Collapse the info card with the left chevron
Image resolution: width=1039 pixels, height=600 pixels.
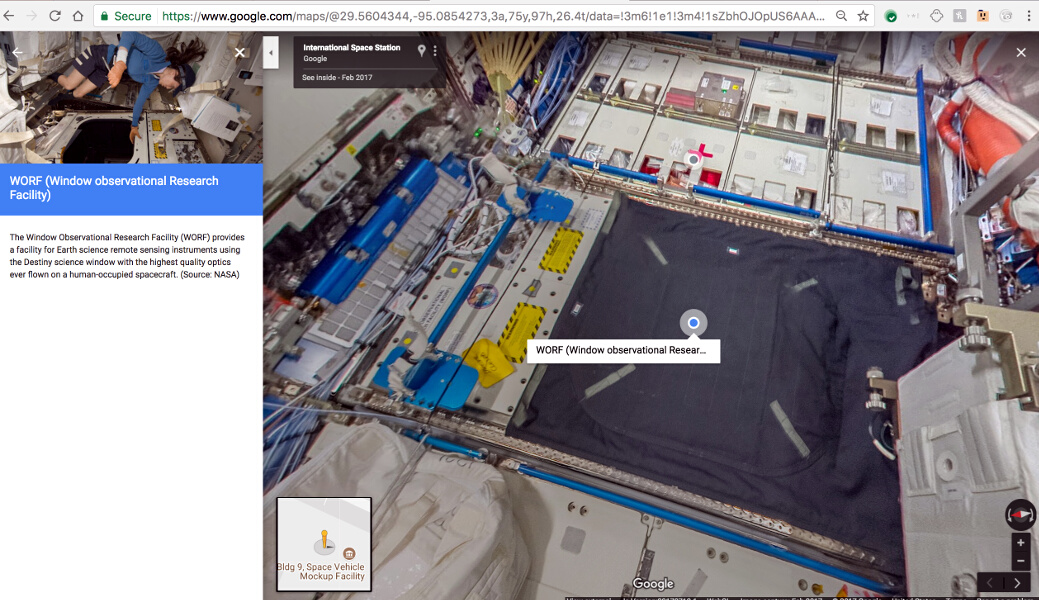coord(270,52)
